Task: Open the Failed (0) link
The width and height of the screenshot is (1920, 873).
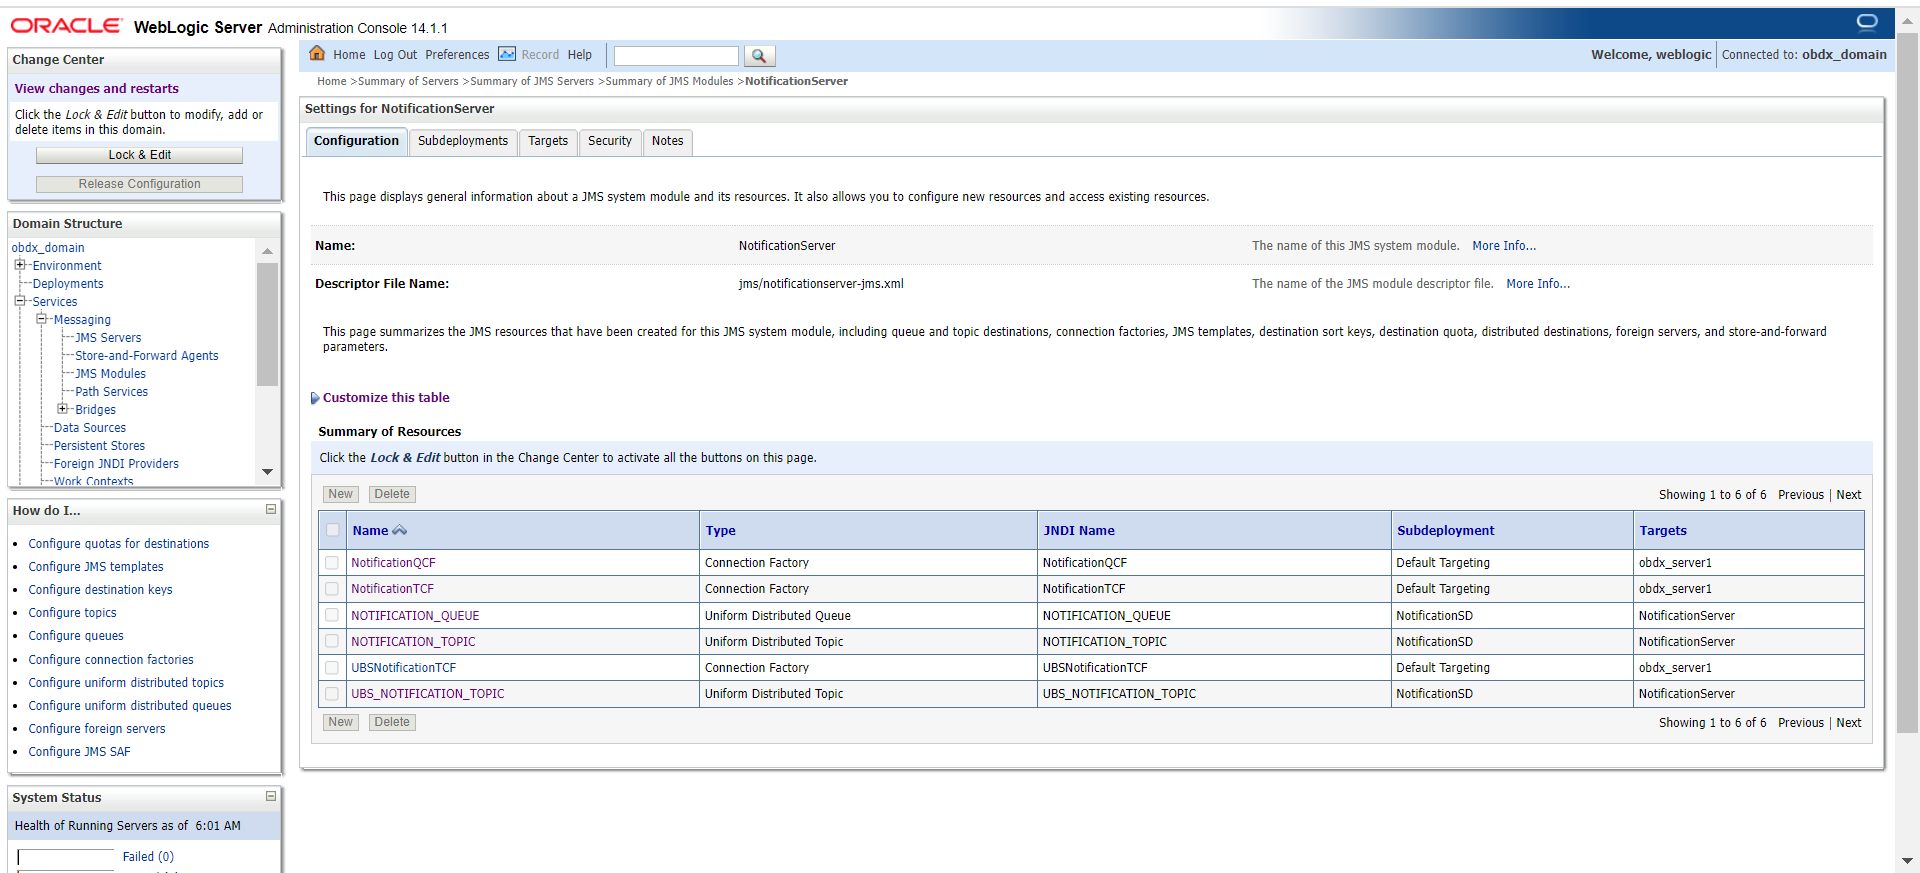Action: [148, 857]
